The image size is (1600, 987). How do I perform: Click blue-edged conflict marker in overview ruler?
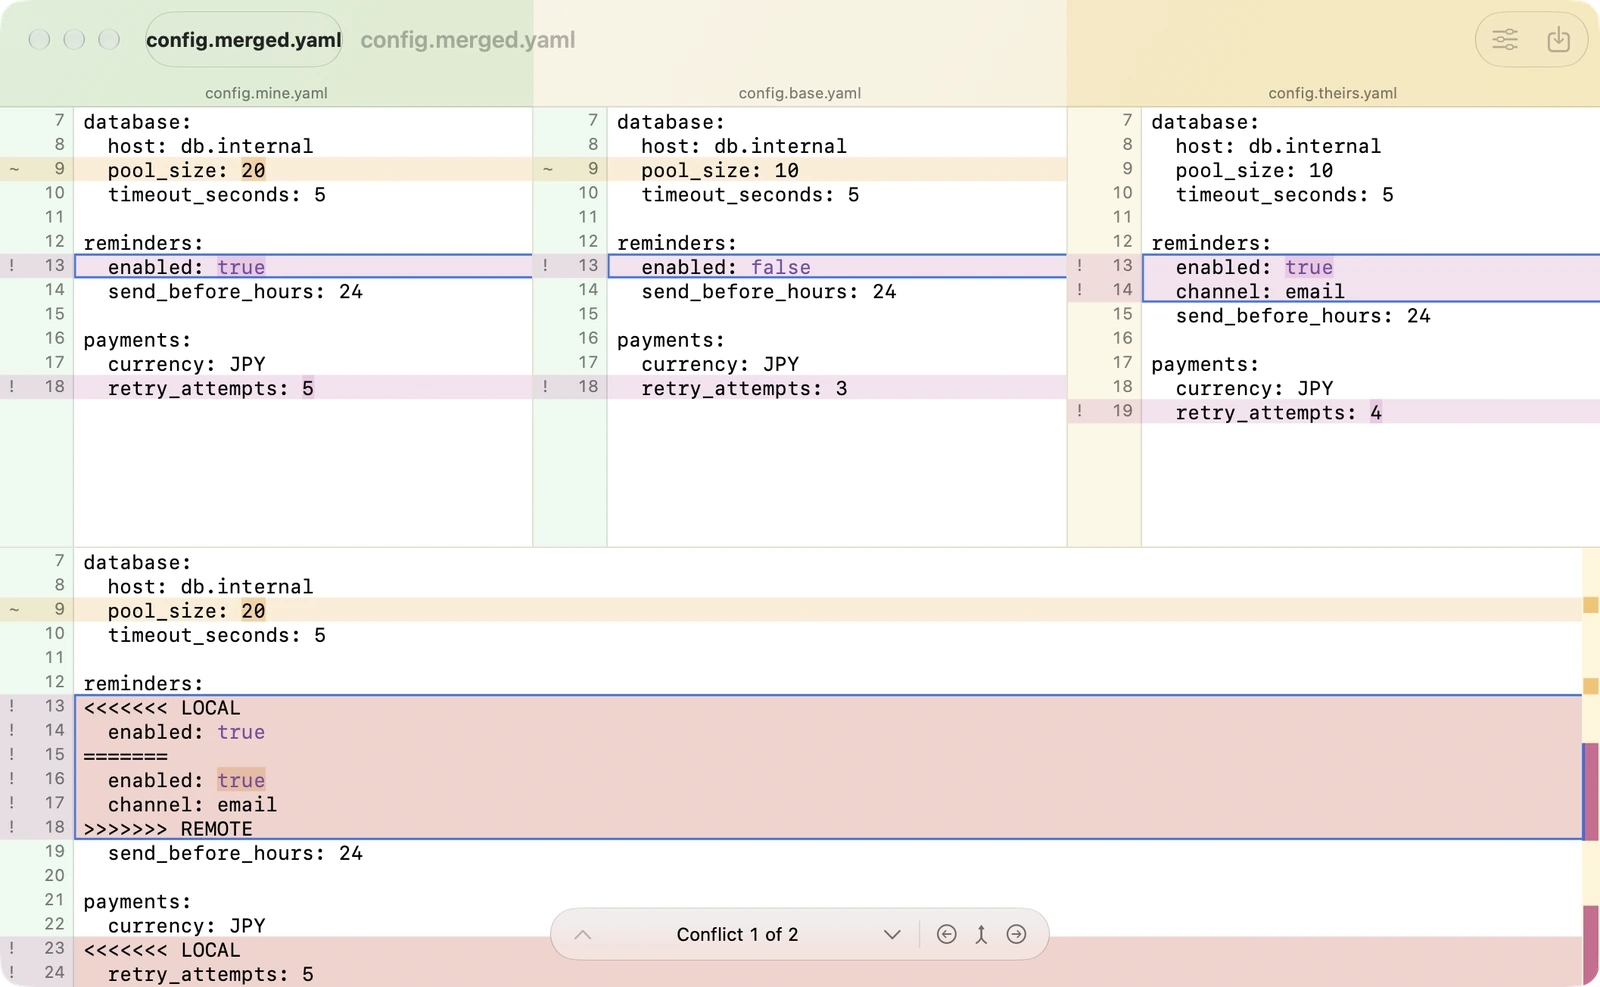tap(1591, 791)
